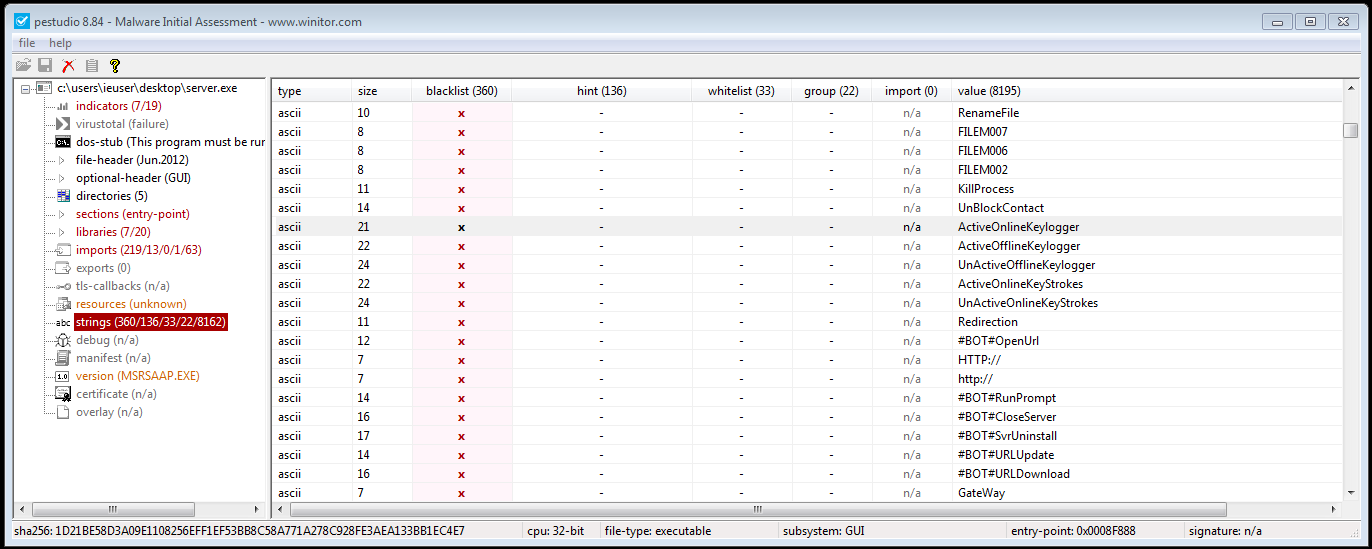Sort by value (8195) column header
This screenshot has height=549, width=1372.
click(x=1147, y=91)
